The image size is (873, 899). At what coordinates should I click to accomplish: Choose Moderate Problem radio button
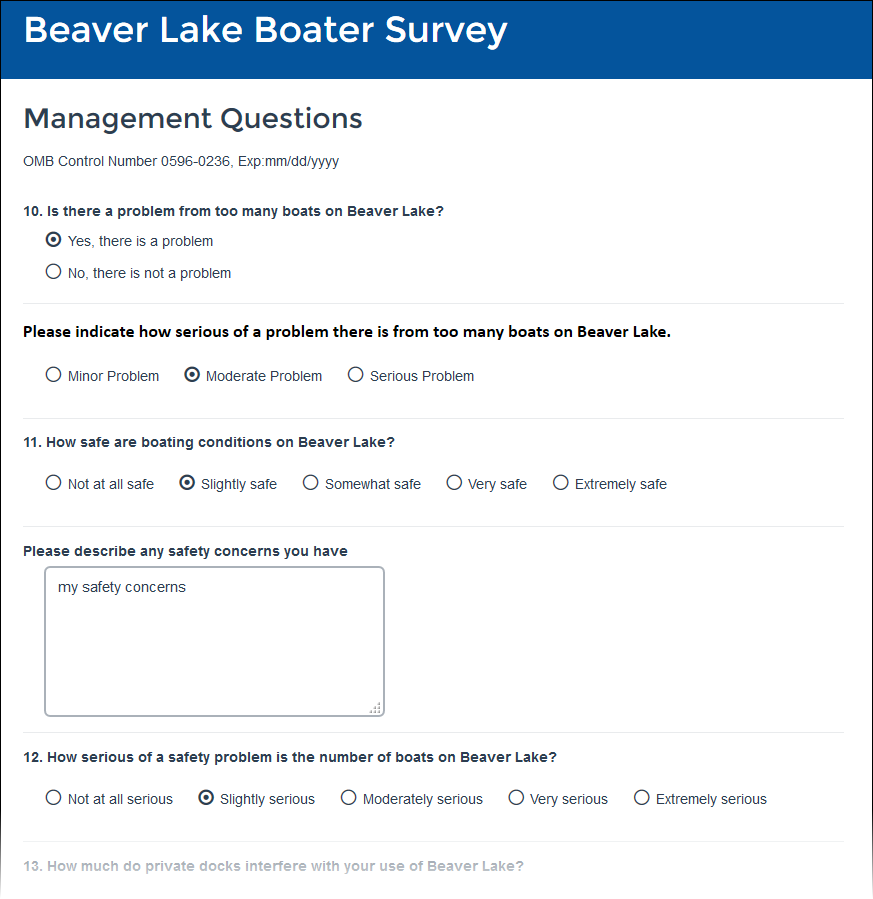pyautogui.click(x=192, y=375)
